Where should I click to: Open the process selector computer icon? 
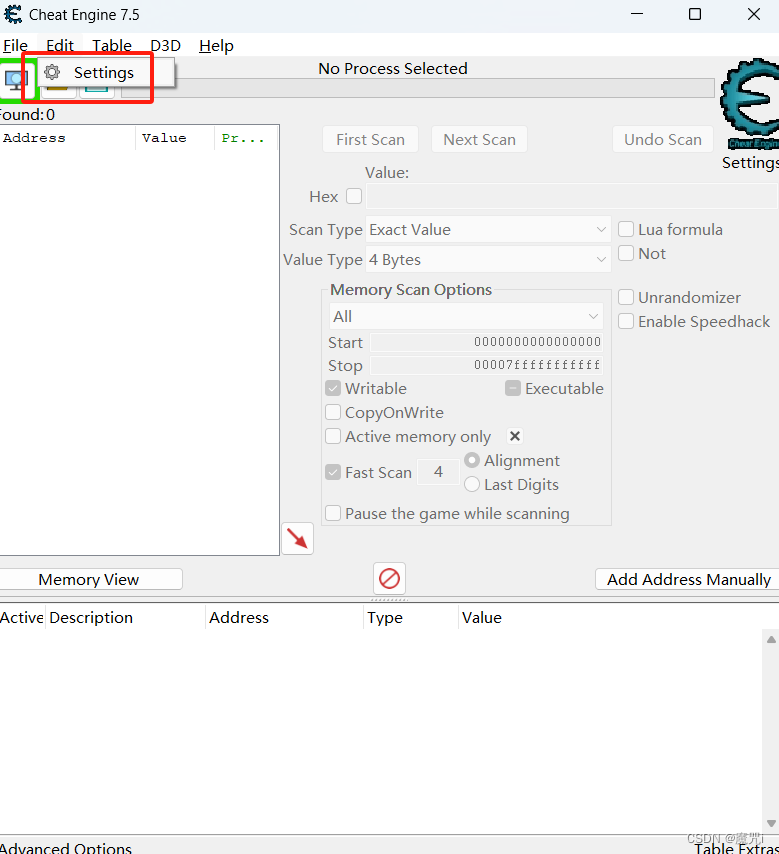coord(16,80)
